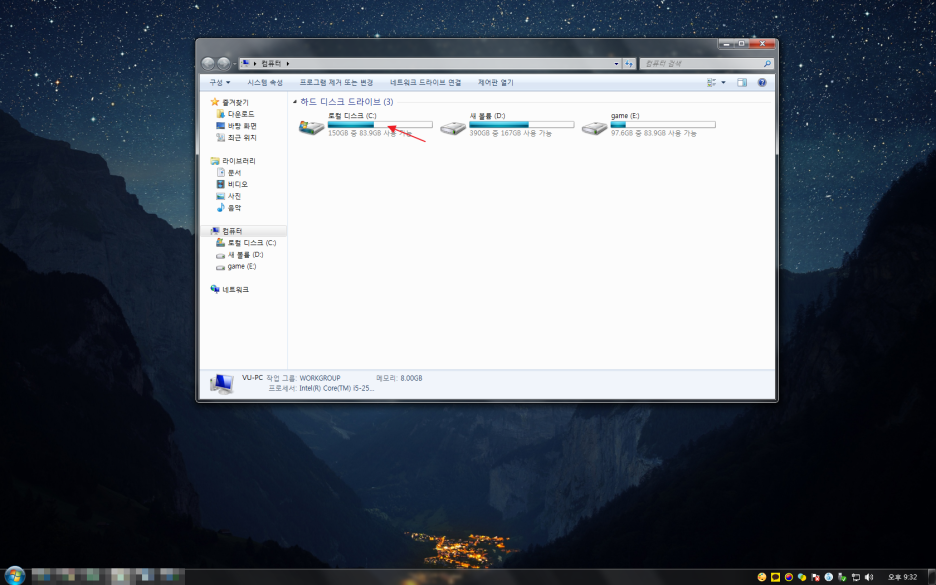
Task: Click the Help question mark icon
Action: (762, 82)
